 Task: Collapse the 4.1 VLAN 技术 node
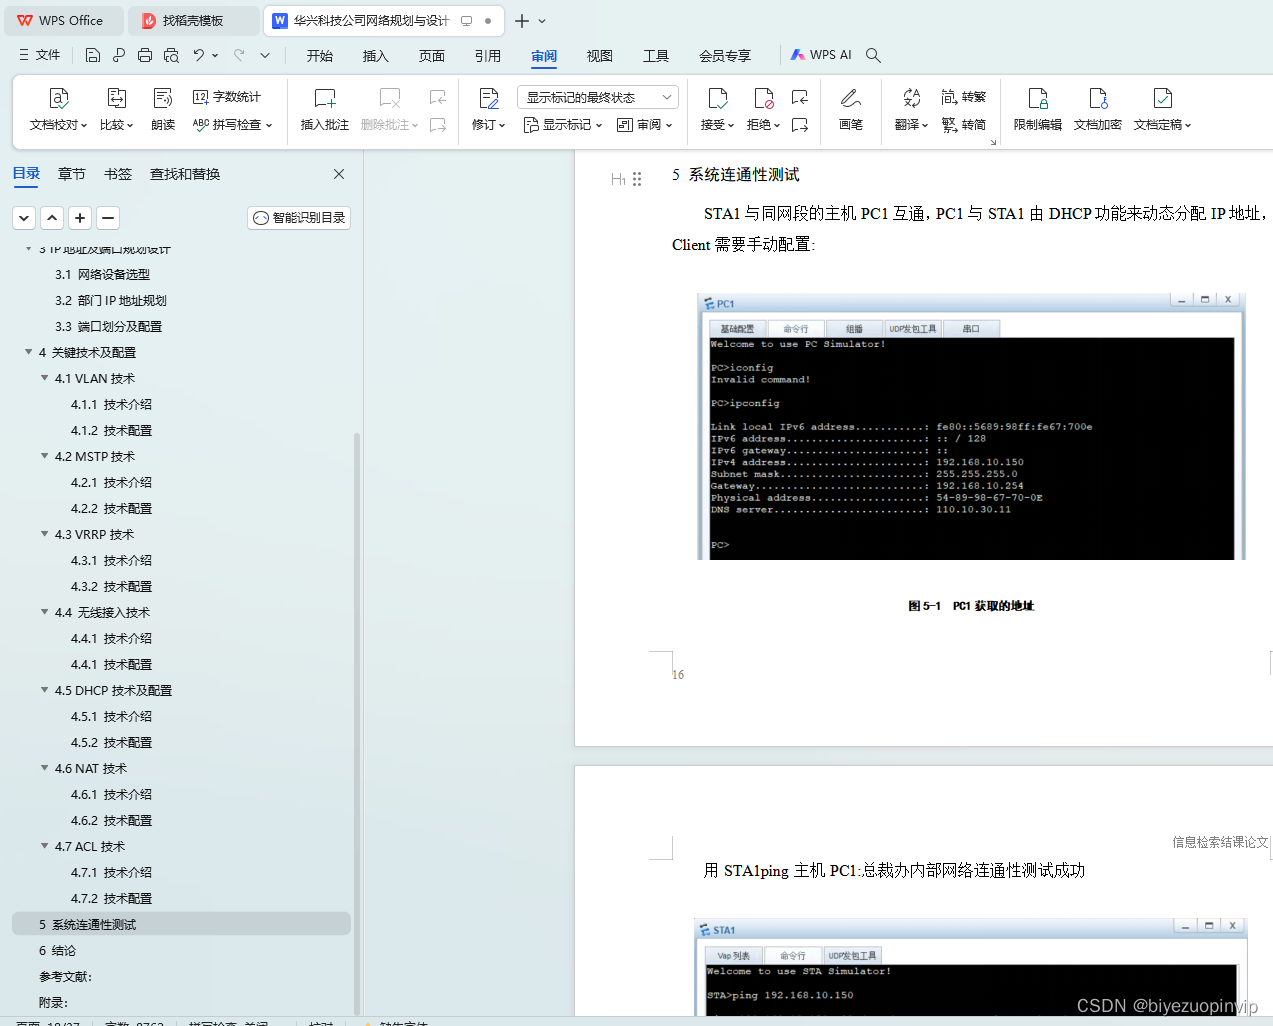(44, 378)
